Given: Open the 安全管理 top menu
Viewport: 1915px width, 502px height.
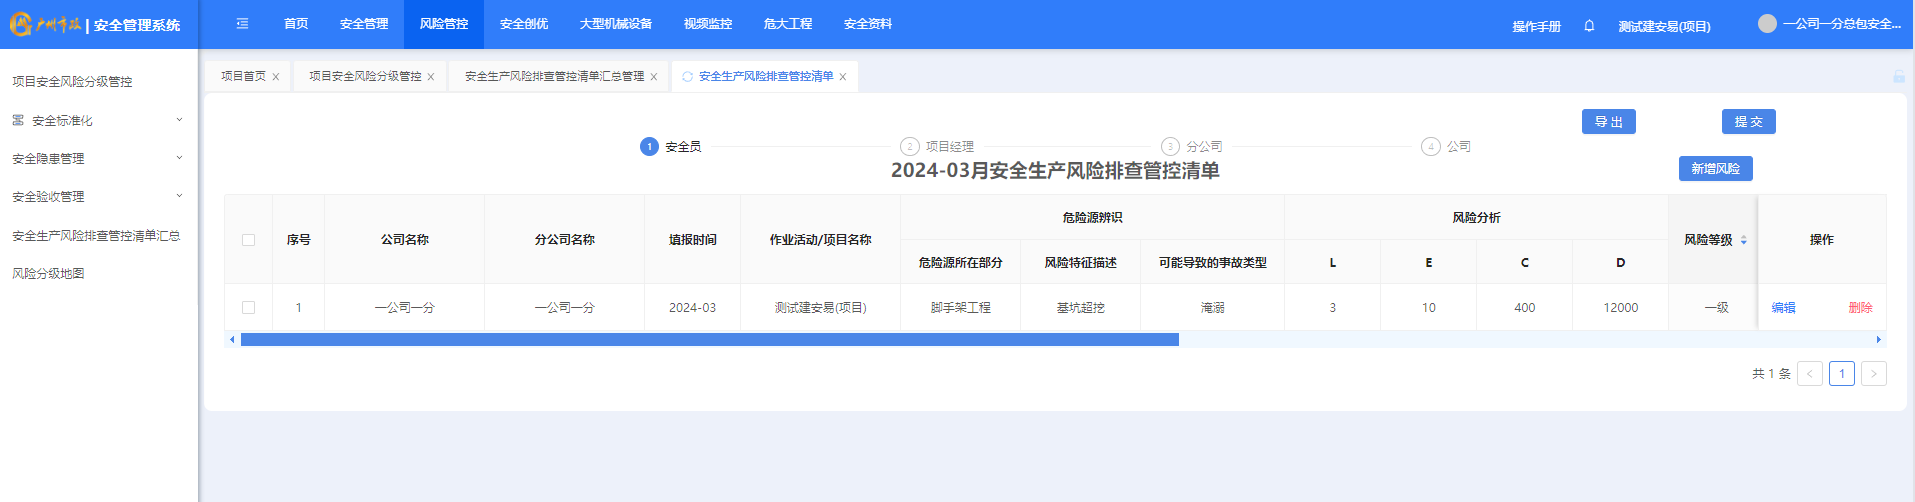Looking at the screenshot, I should (364, 24).
